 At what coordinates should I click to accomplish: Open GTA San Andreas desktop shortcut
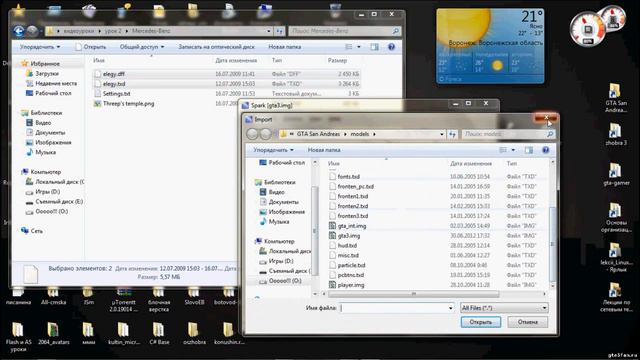click(x=616, y=98)
